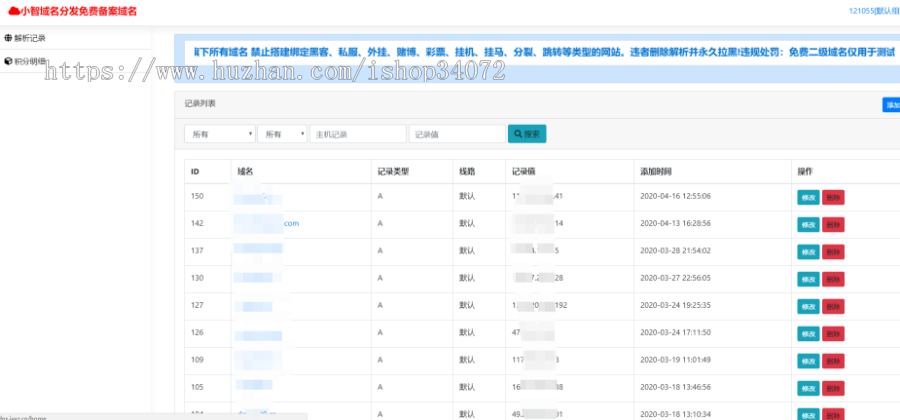This screenshot has height=420, width=900.
Task: Click 修改 for record ID 137
Action: click(808, 252)
